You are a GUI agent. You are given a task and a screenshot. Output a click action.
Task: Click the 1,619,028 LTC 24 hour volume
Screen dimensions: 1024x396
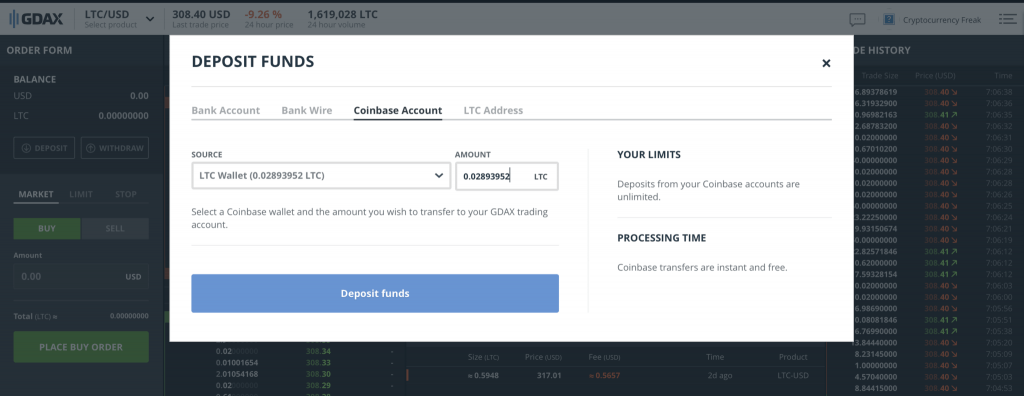(342, 14)
